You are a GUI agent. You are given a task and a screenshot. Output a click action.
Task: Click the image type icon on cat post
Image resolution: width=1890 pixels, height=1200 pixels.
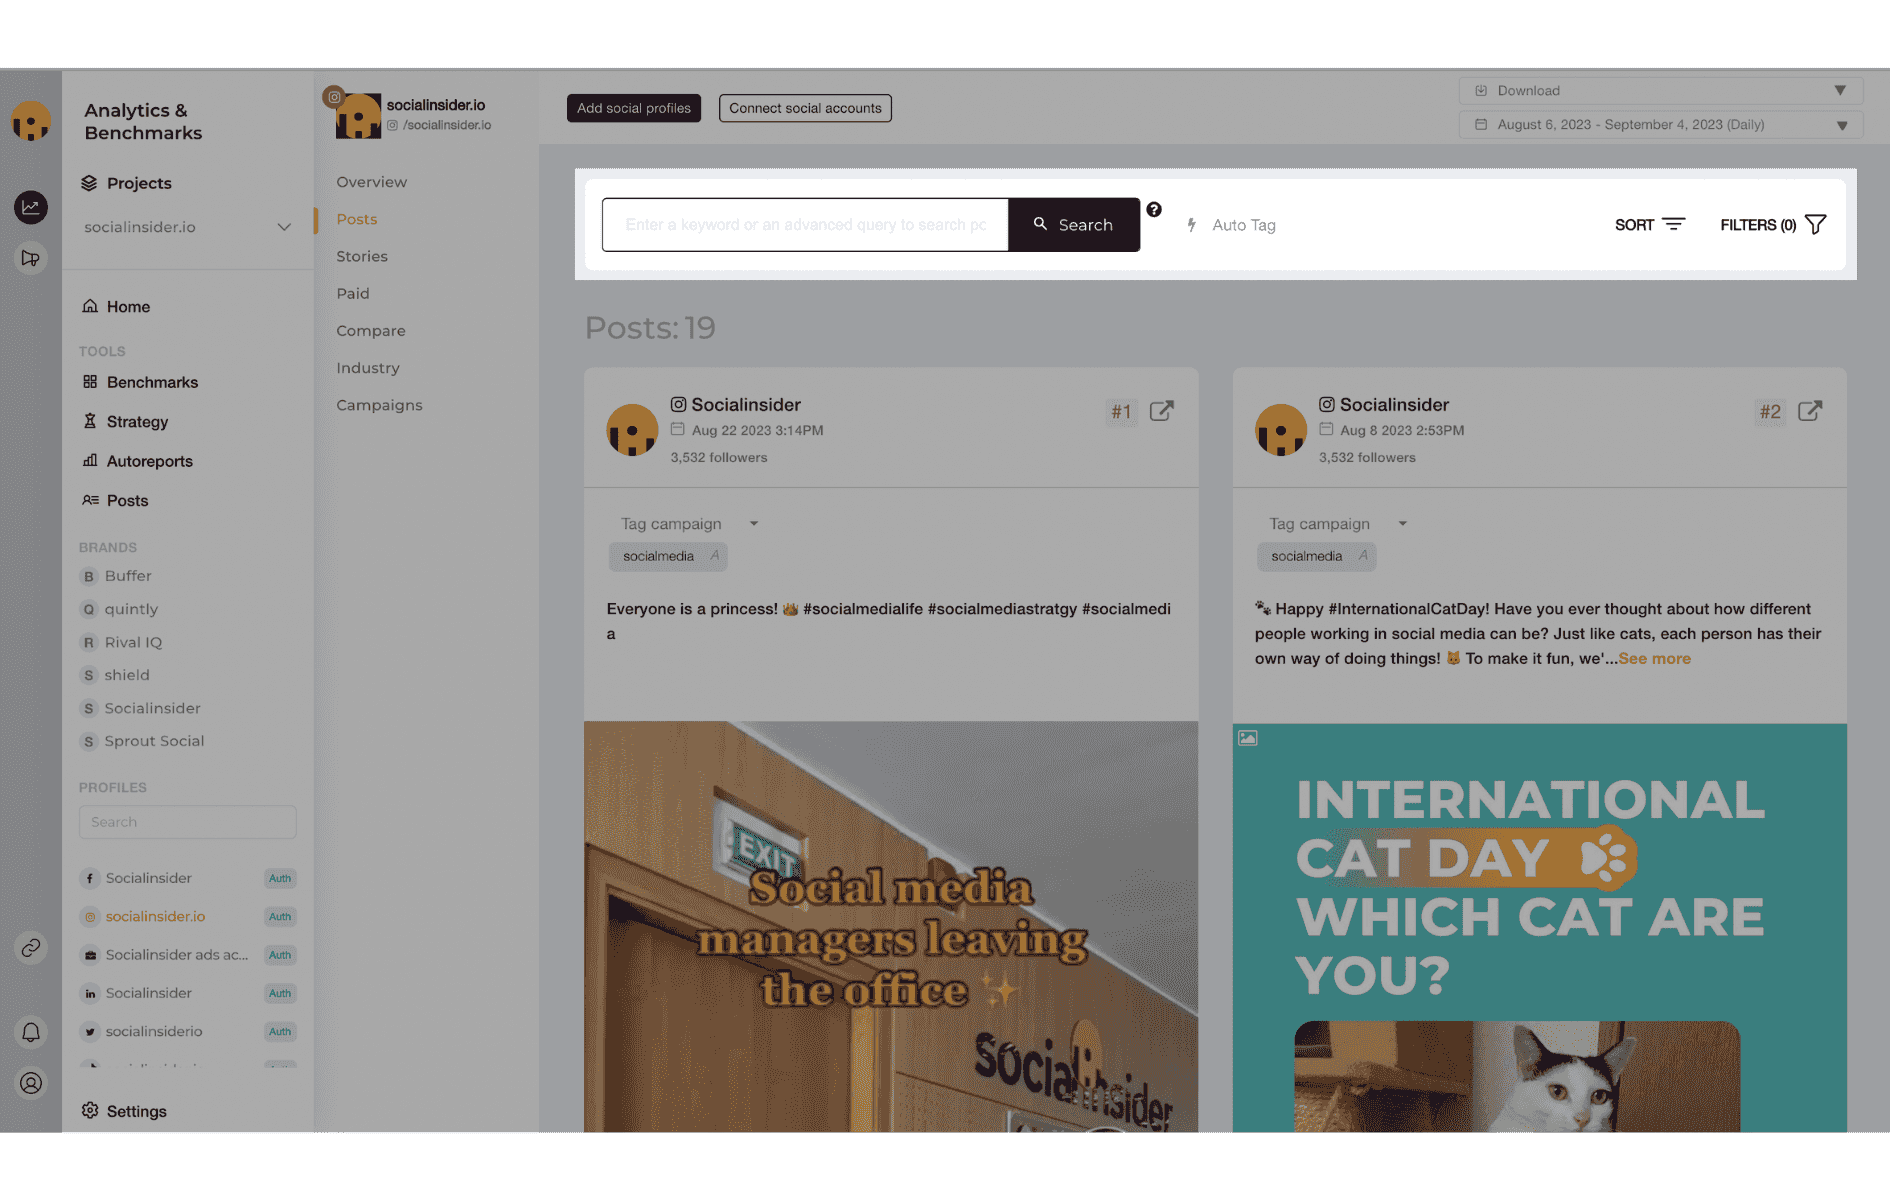(x=1247, y=738)
